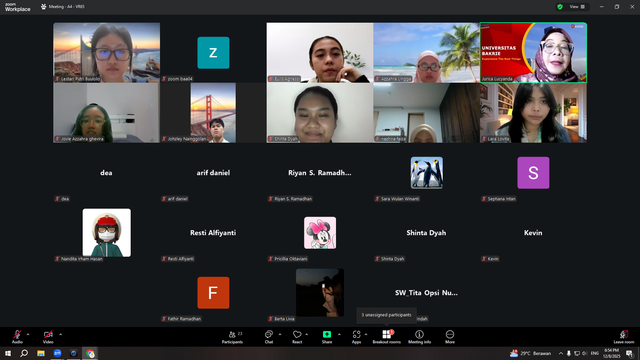
Task: Open Breakout rooms
Action: 387,337
